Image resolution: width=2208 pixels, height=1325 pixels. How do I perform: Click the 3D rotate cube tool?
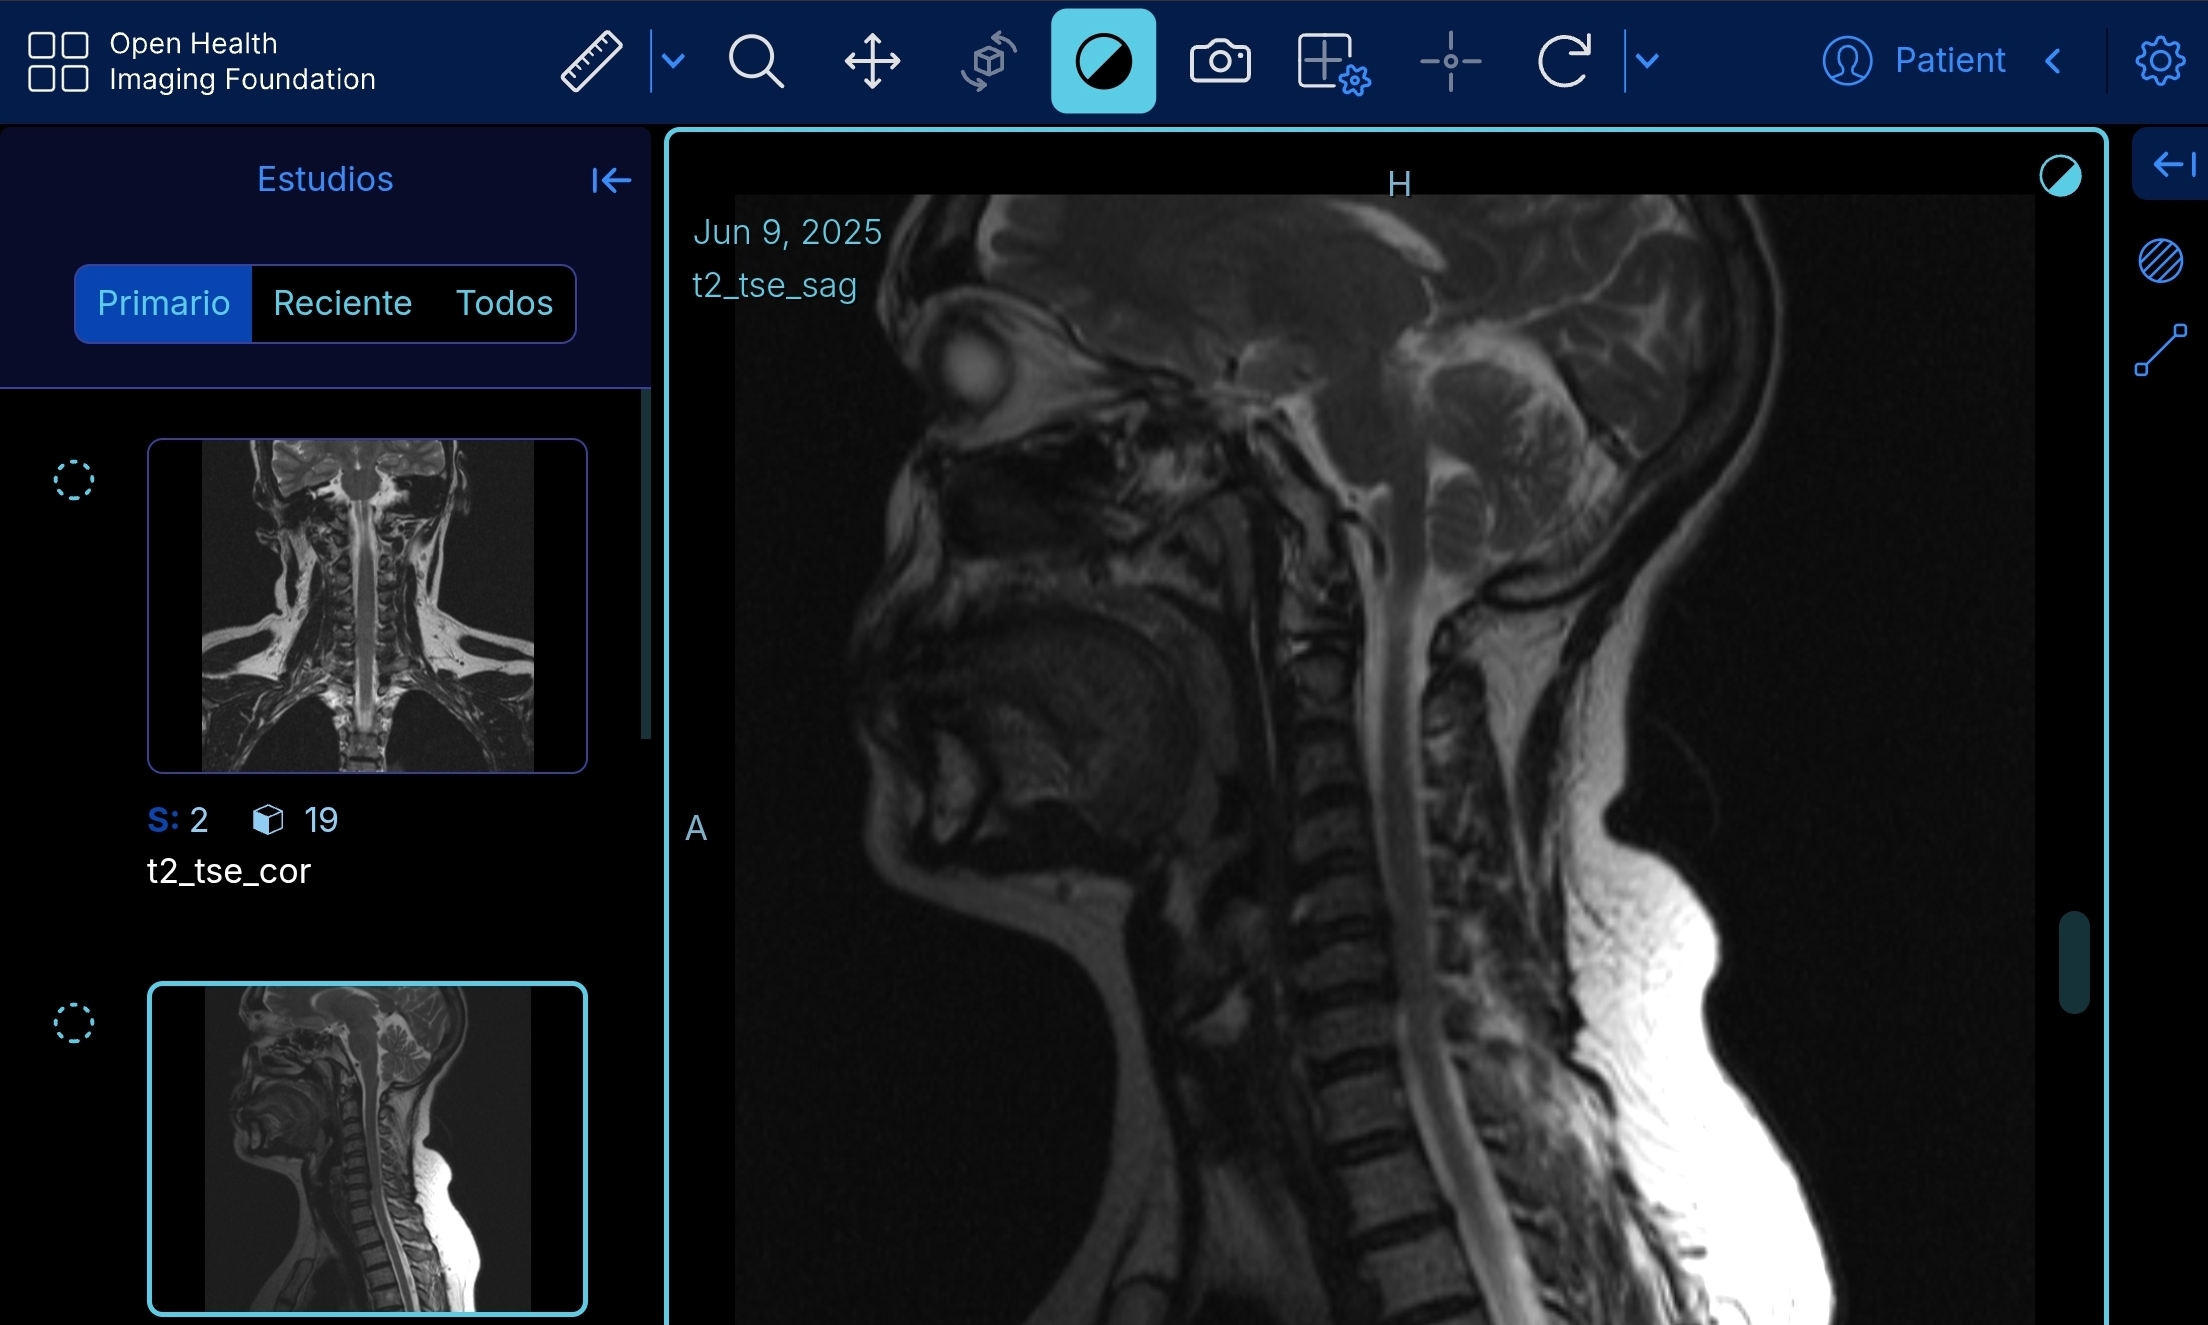click(x=988, y=61)
